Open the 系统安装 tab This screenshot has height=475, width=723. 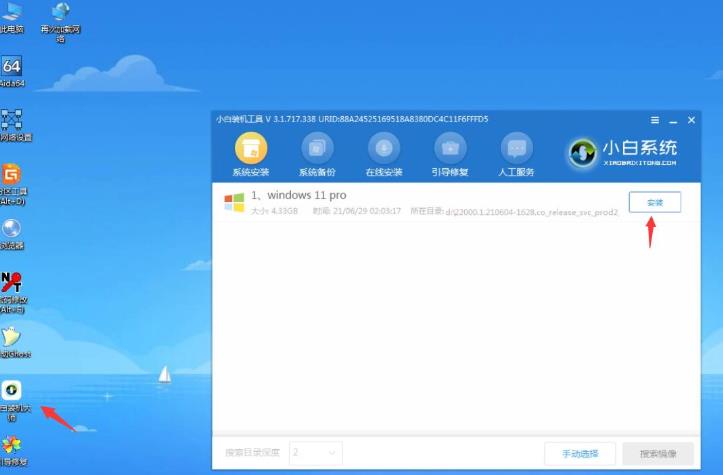251,155
